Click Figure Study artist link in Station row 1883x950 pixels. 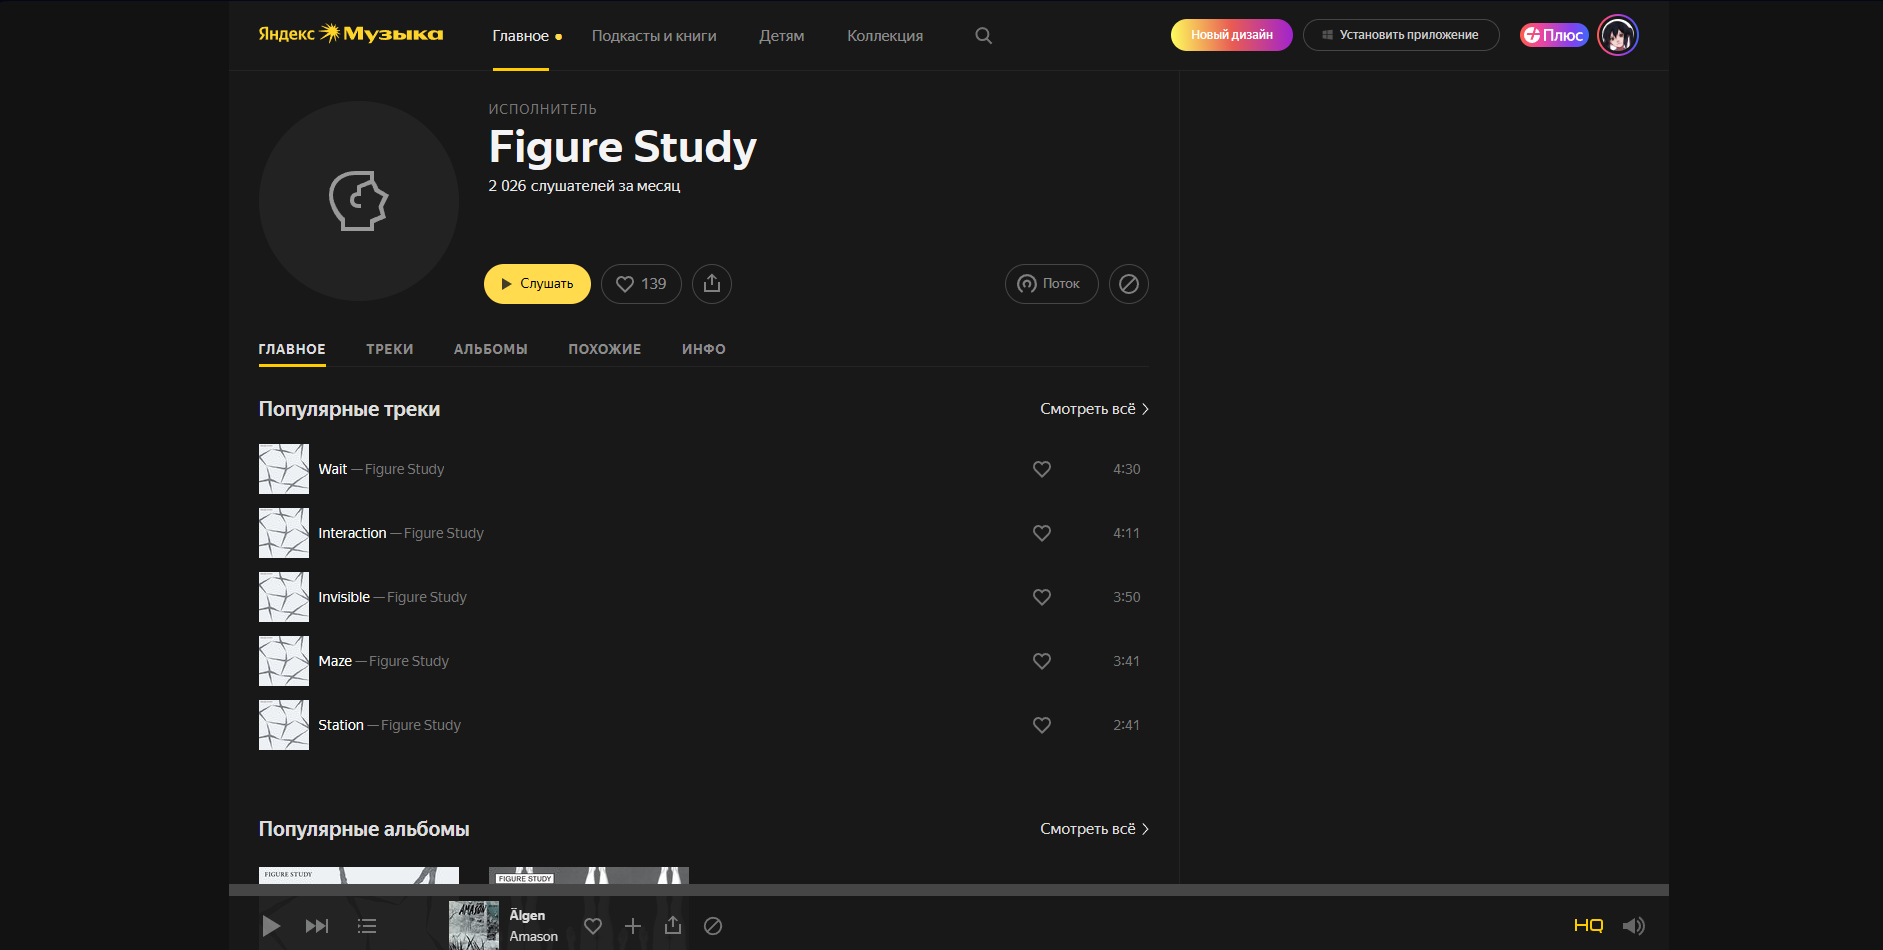(421, 725)
